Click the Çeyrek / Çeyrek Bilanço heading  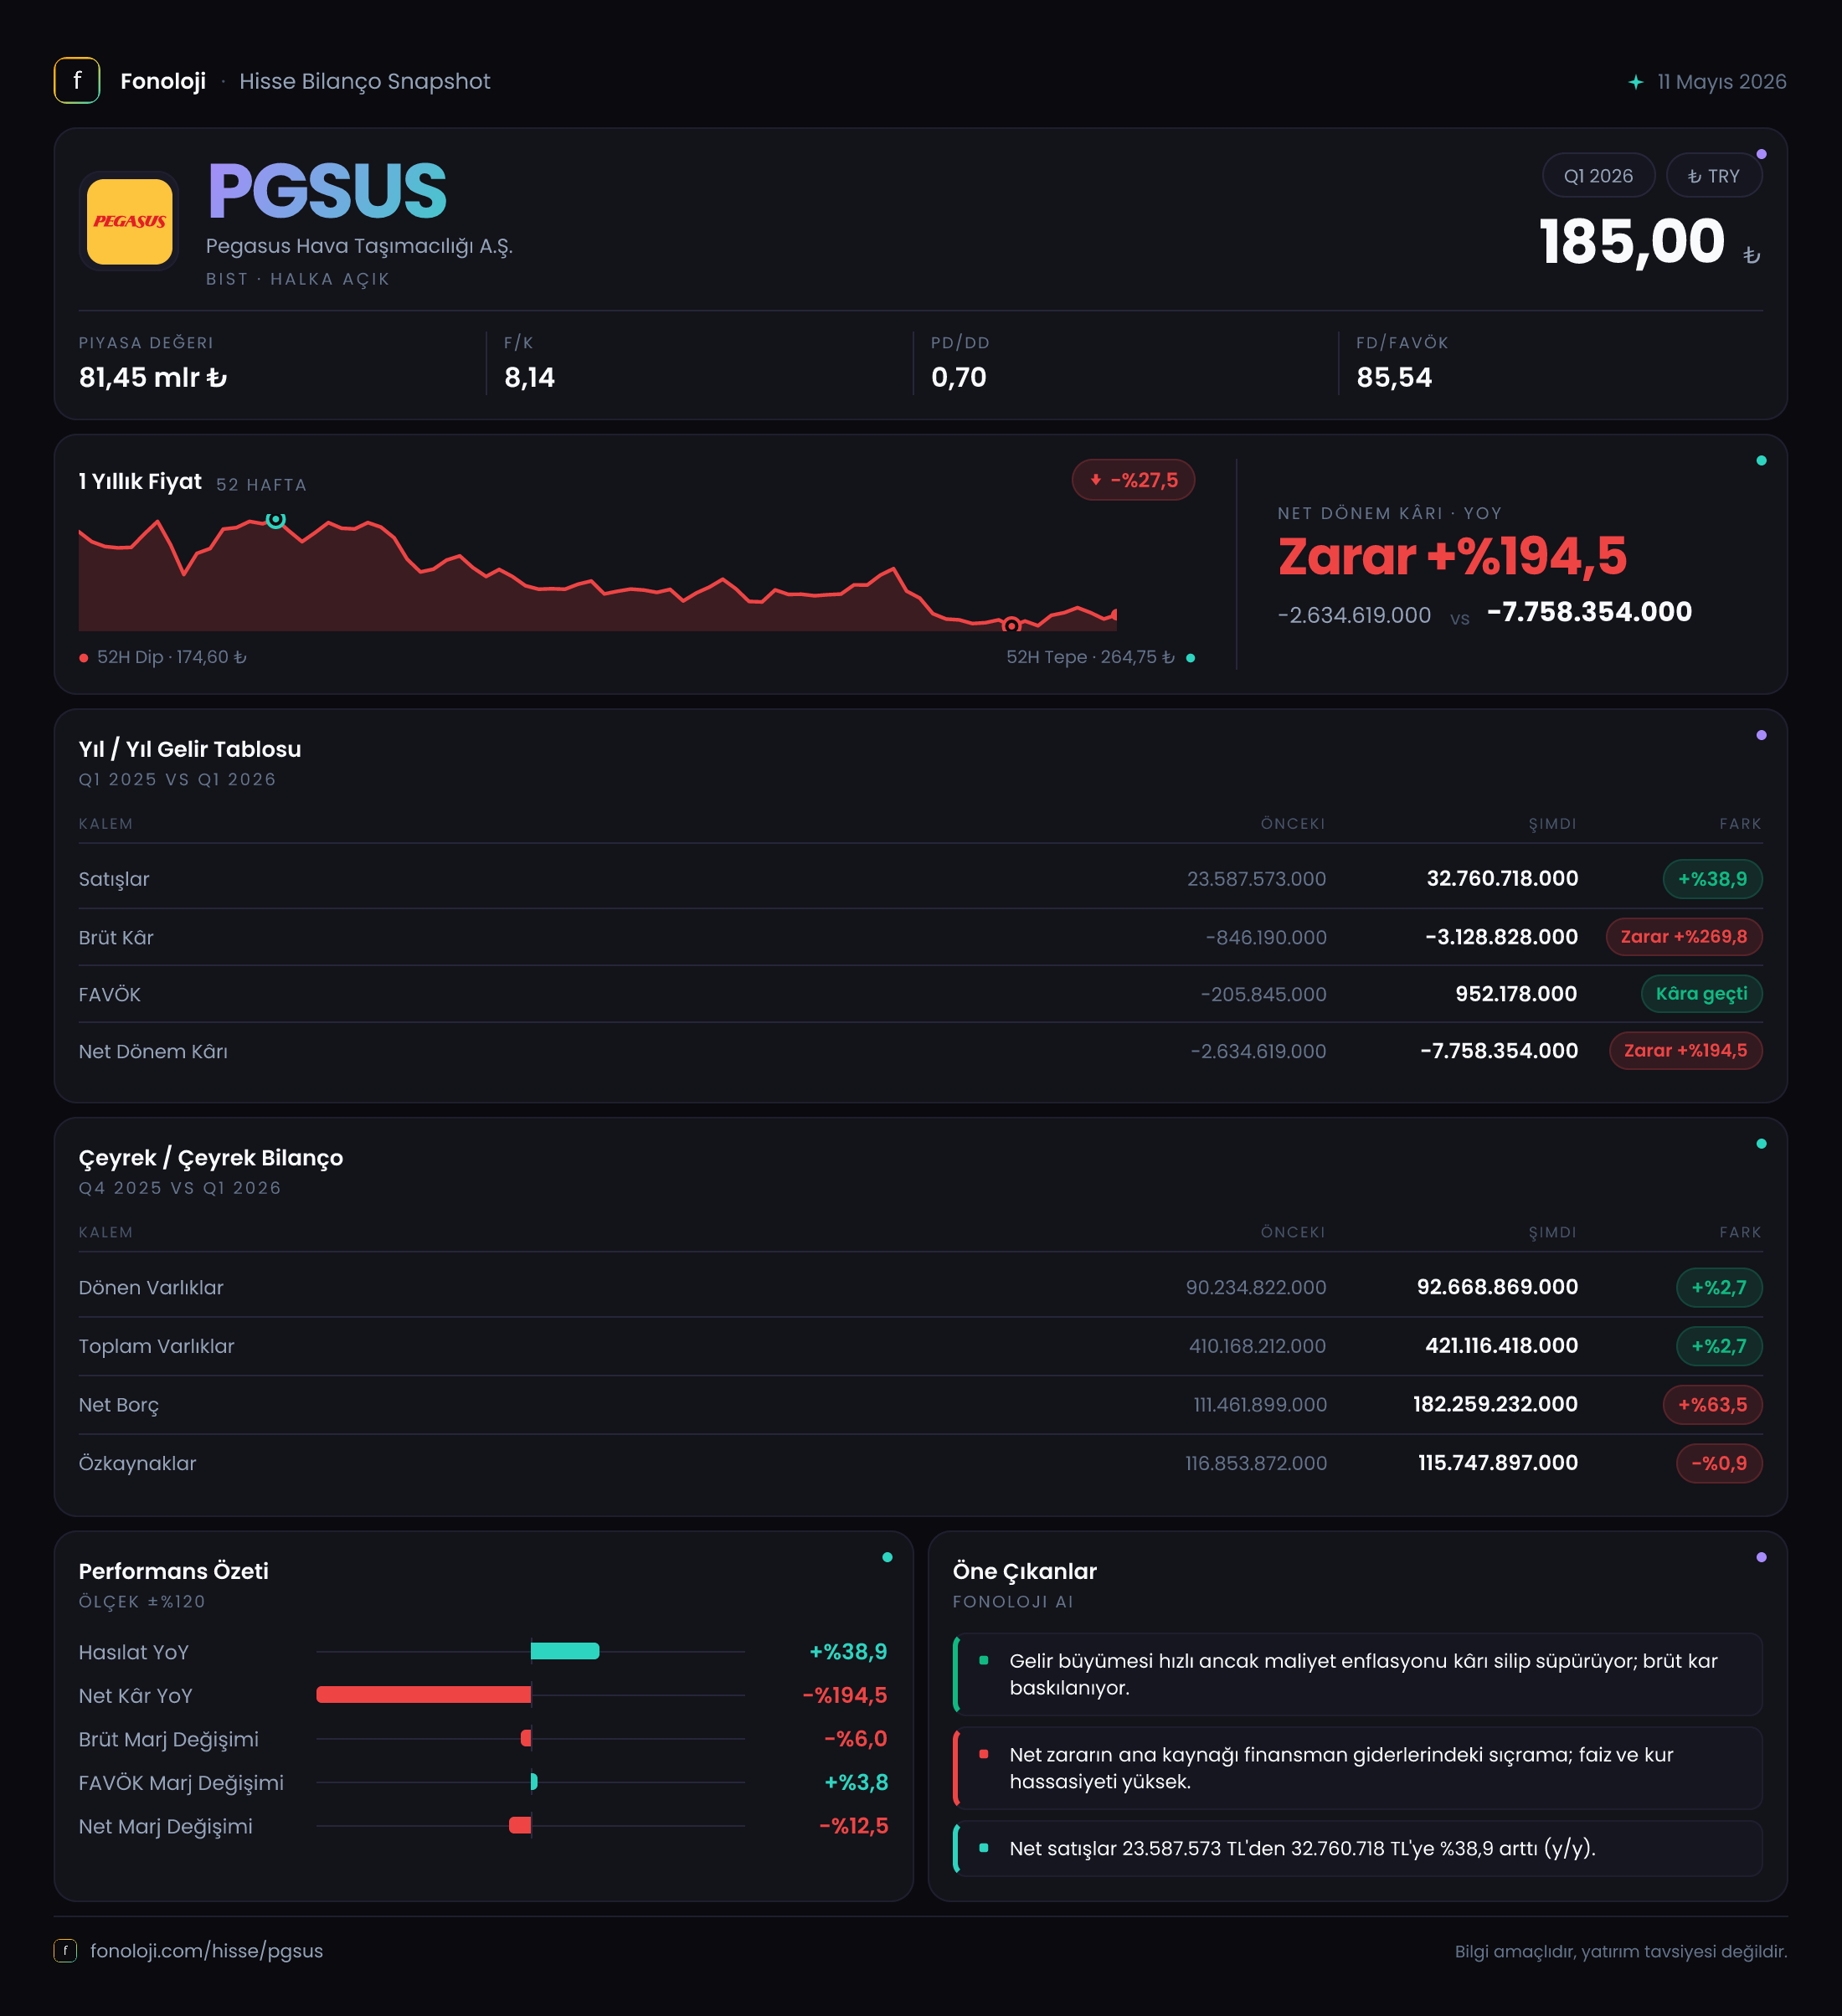(211, 1158)
